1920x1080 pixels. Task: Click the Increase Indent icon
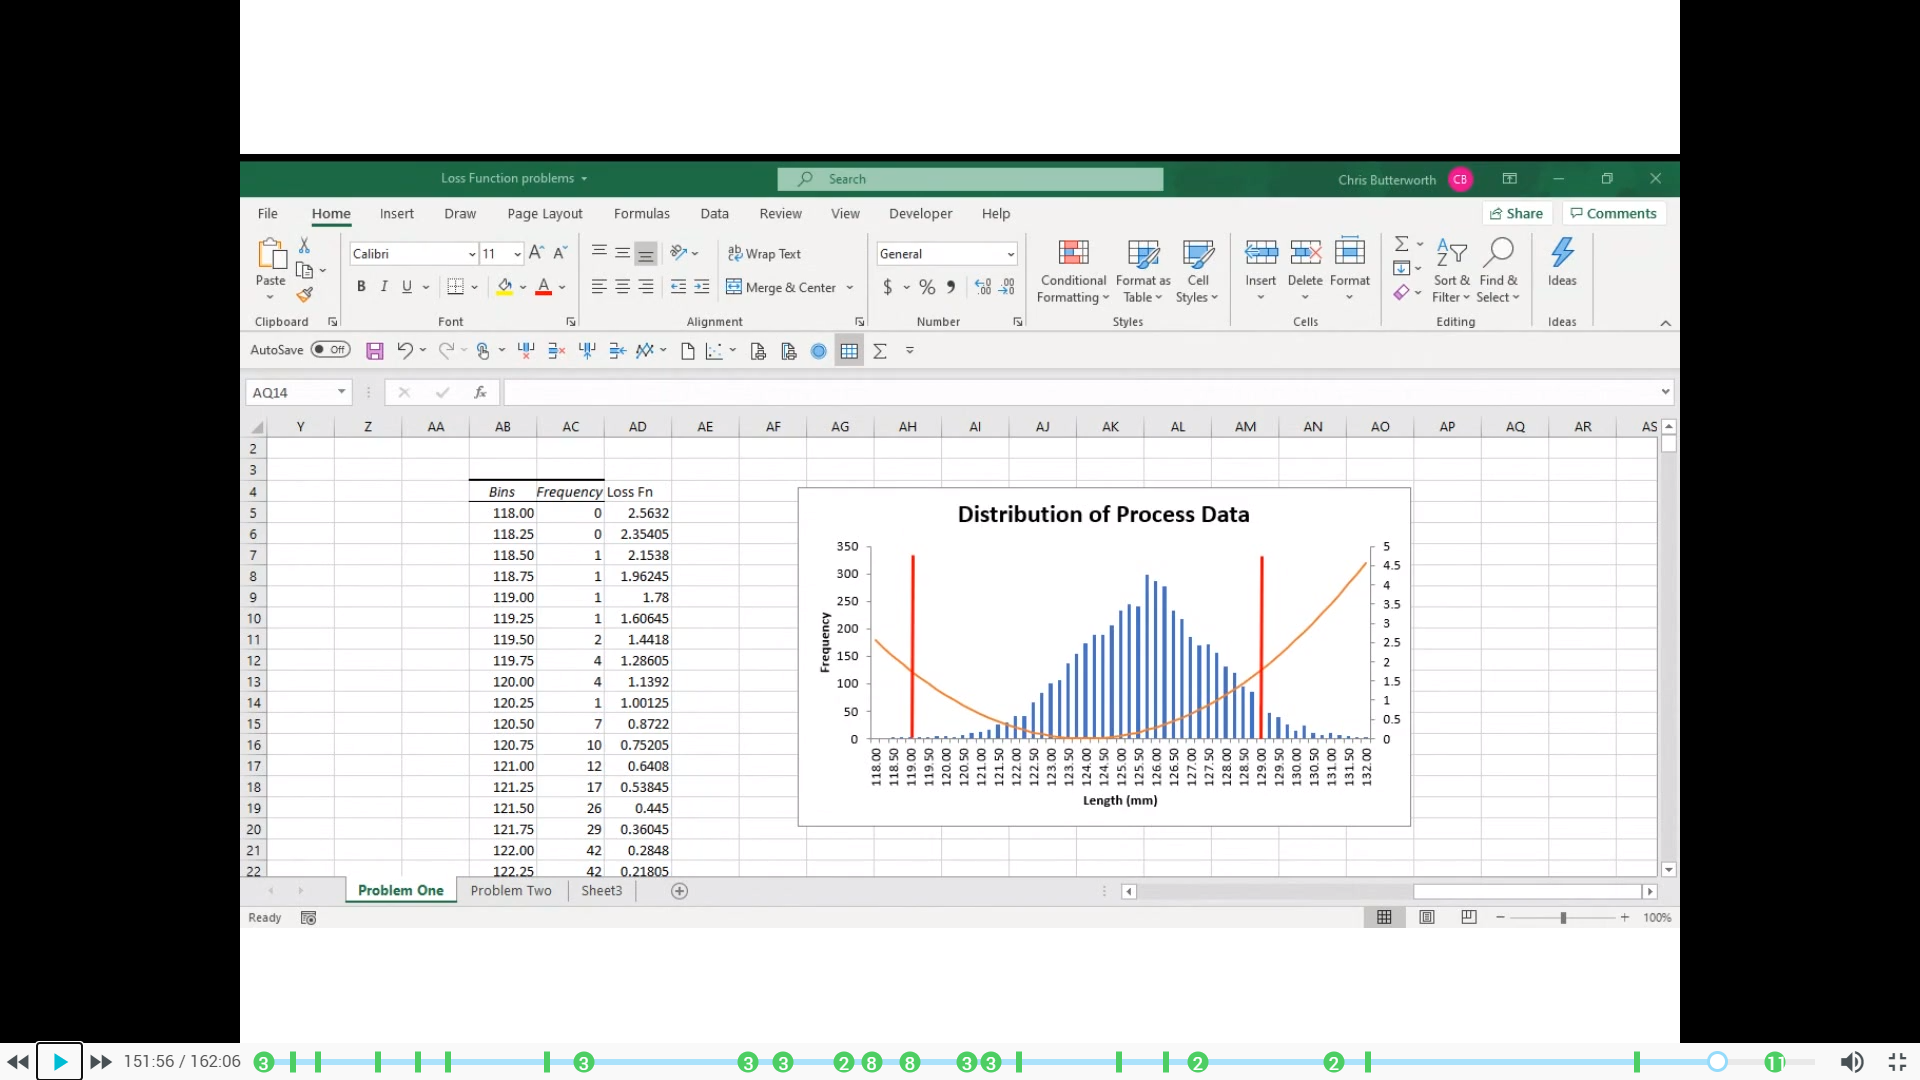pyautogui.click(x=702, y=287)
